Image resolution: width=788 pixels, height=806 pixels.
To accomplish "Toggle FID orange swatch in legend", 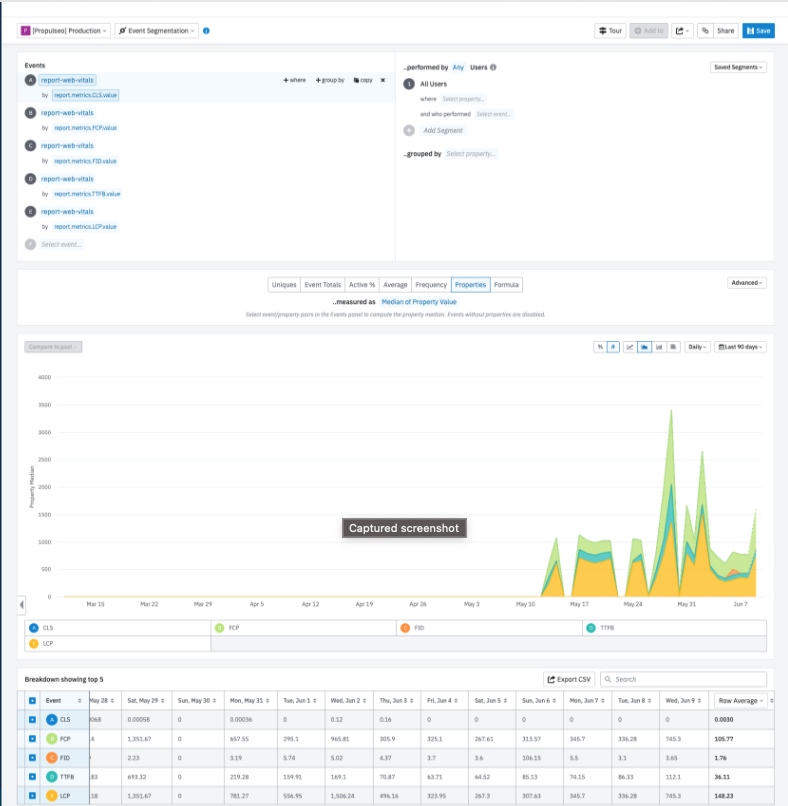I will tap(405, 628).
